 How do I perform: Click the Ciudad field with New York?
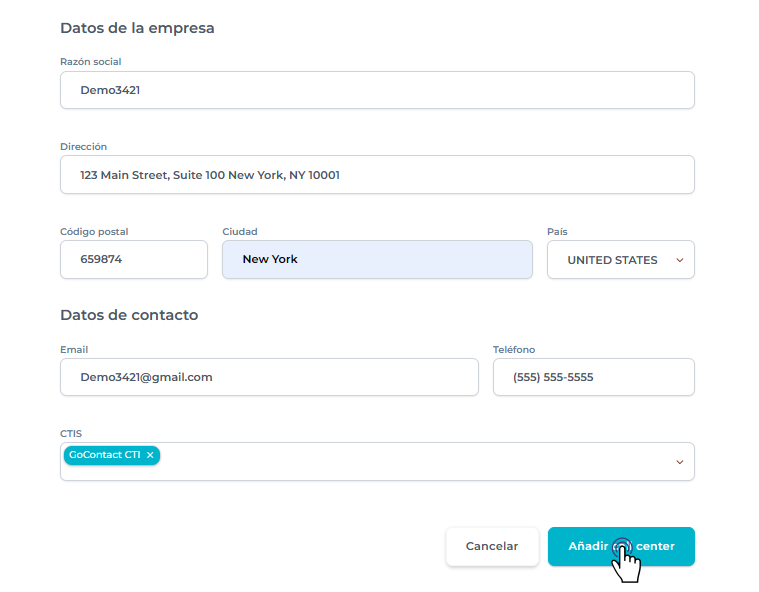(377, 260)
